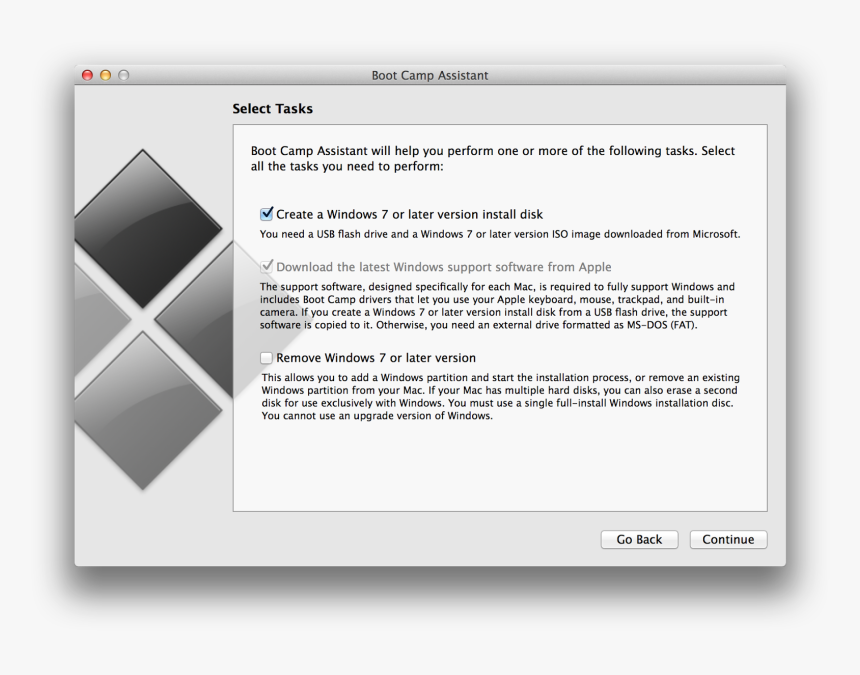Go Back to the previous step
This screenshot has width=860, height=675.
[x=640, y=540]
